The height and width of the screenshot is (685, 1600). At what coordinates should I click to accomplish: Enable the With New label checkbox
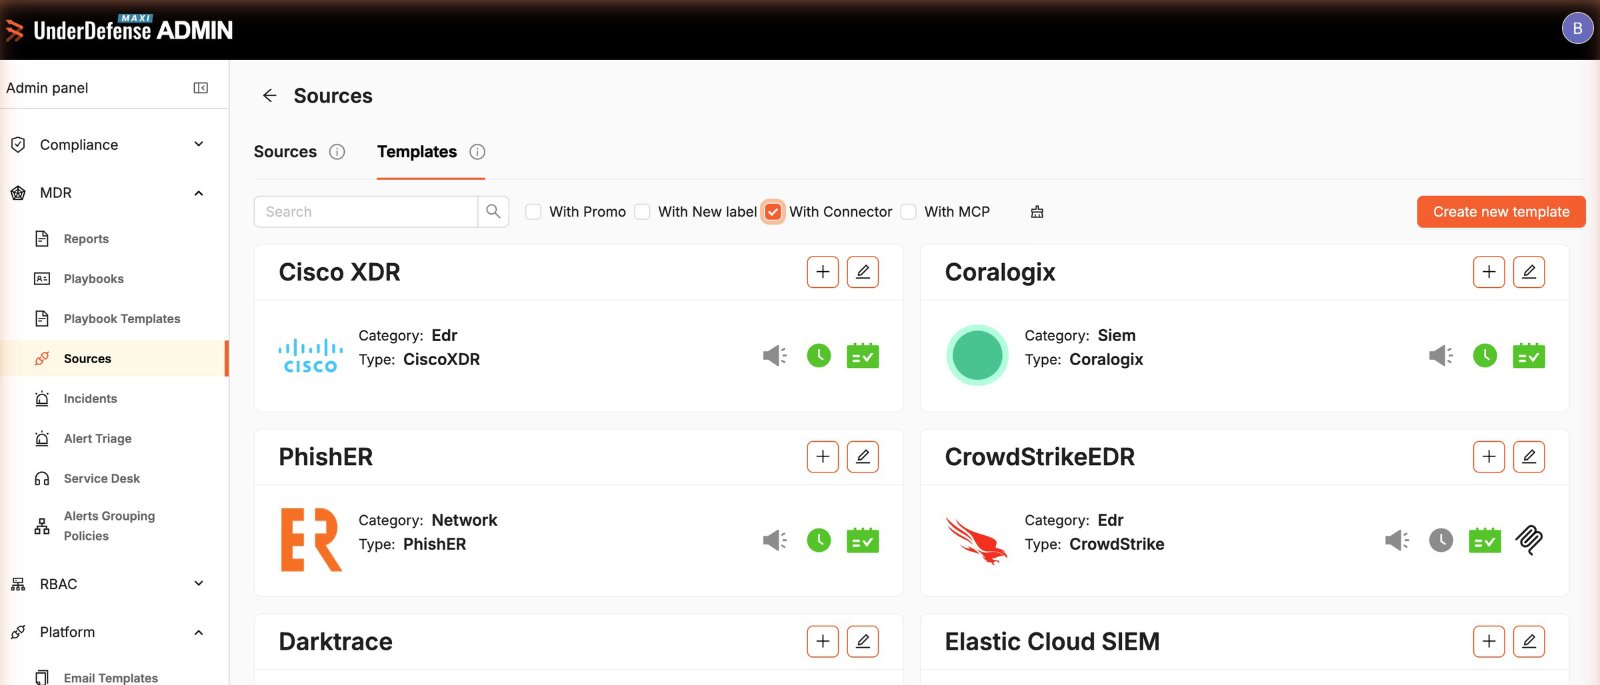tap(643, 212)
